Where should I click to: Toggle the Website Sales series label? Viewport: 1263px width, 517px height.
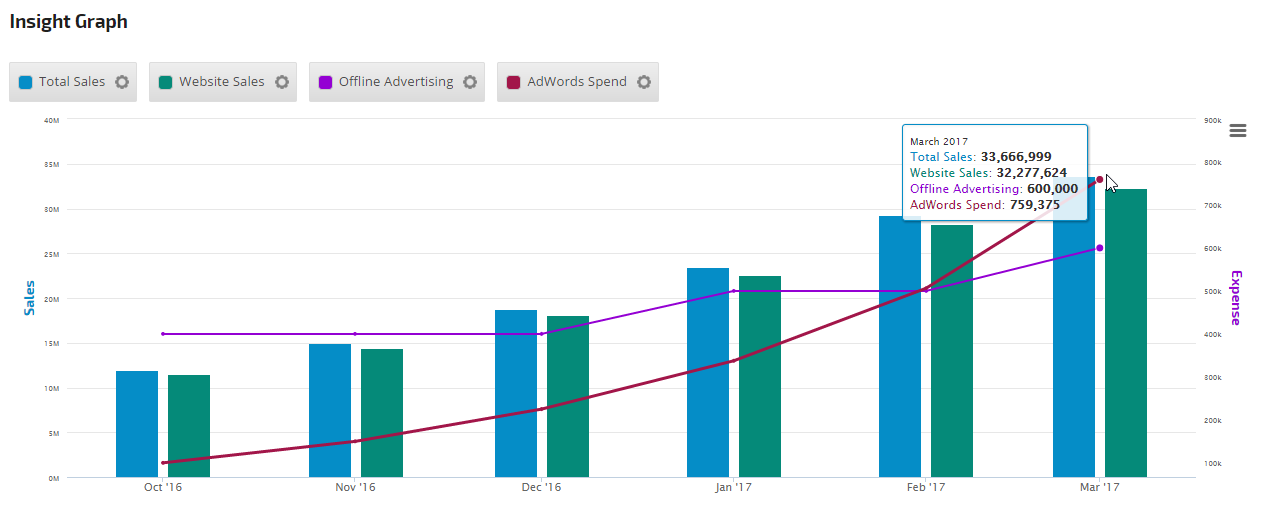click(222, 82)
